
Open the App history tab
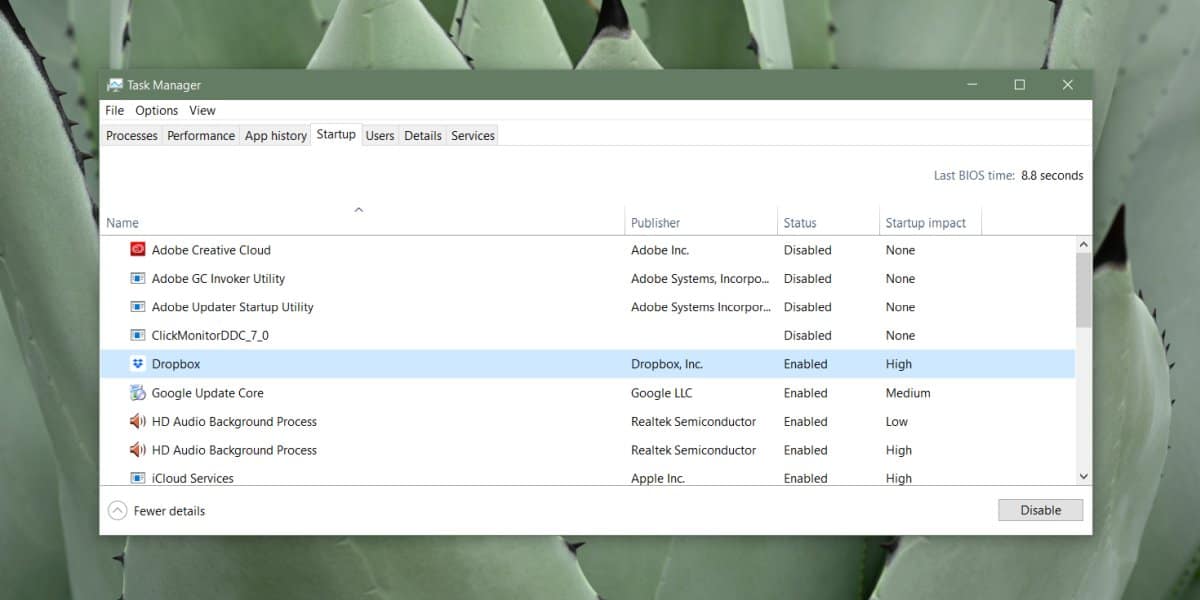tap(275, 135)
